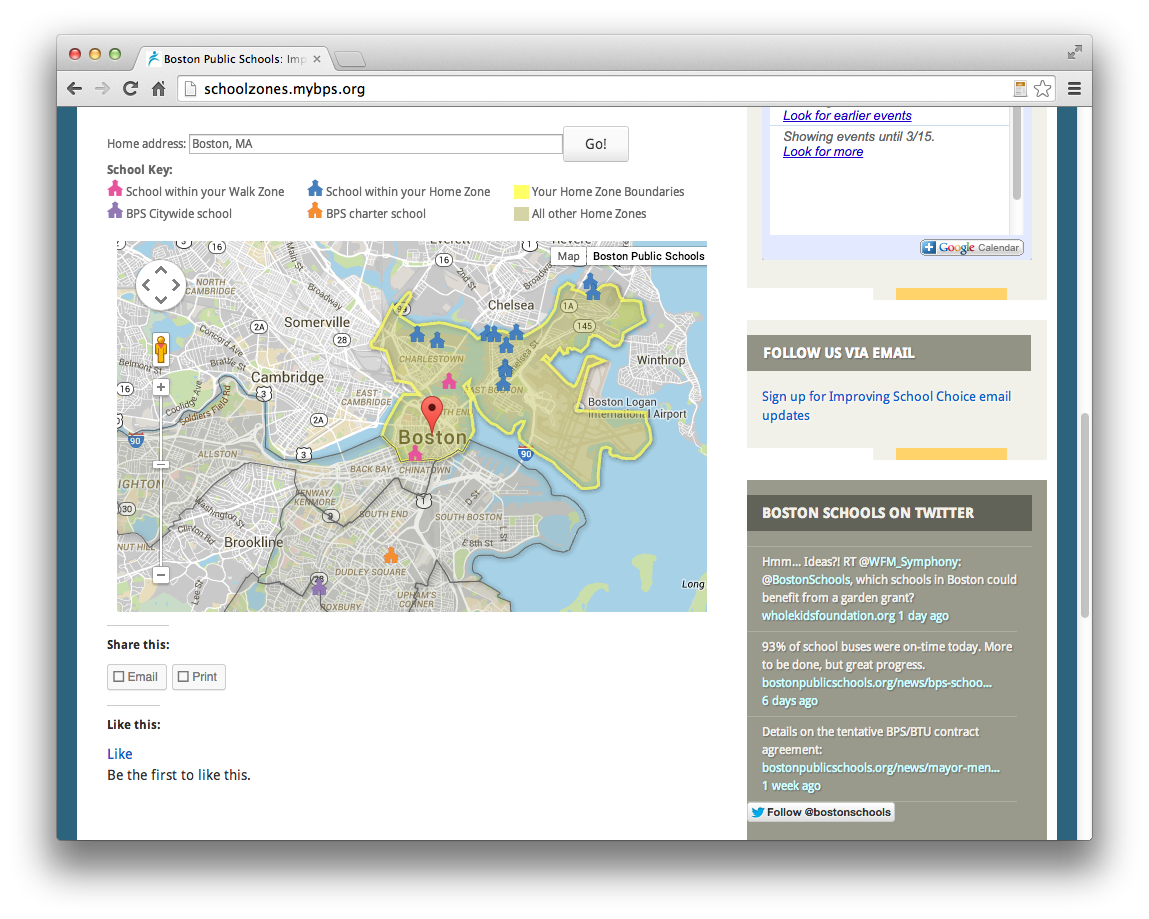The height and width of the screenshot is (919, 1149).
Task: Follow @bostonschools via the Twitter button
Action: (821, 811)
